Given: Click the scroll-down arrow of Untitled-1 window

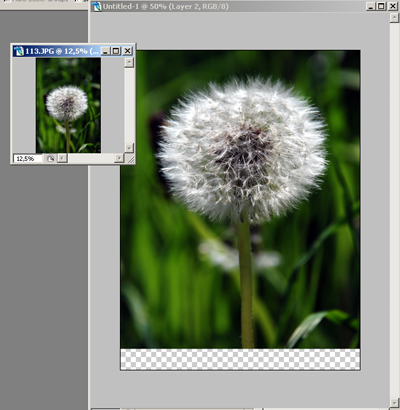Looking at the screenshot, I should click(394, 401).
